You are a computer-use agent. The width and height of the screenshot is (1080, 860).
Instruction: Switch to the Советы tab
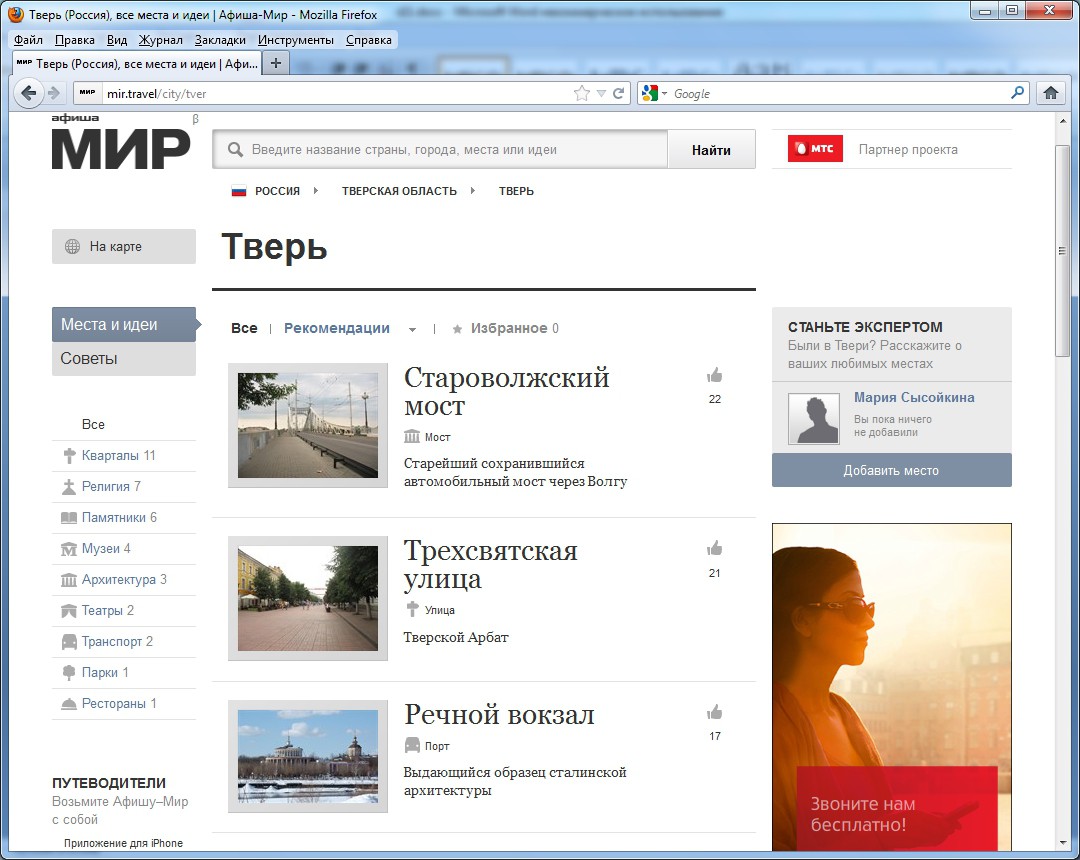click(x=89, y=358)
